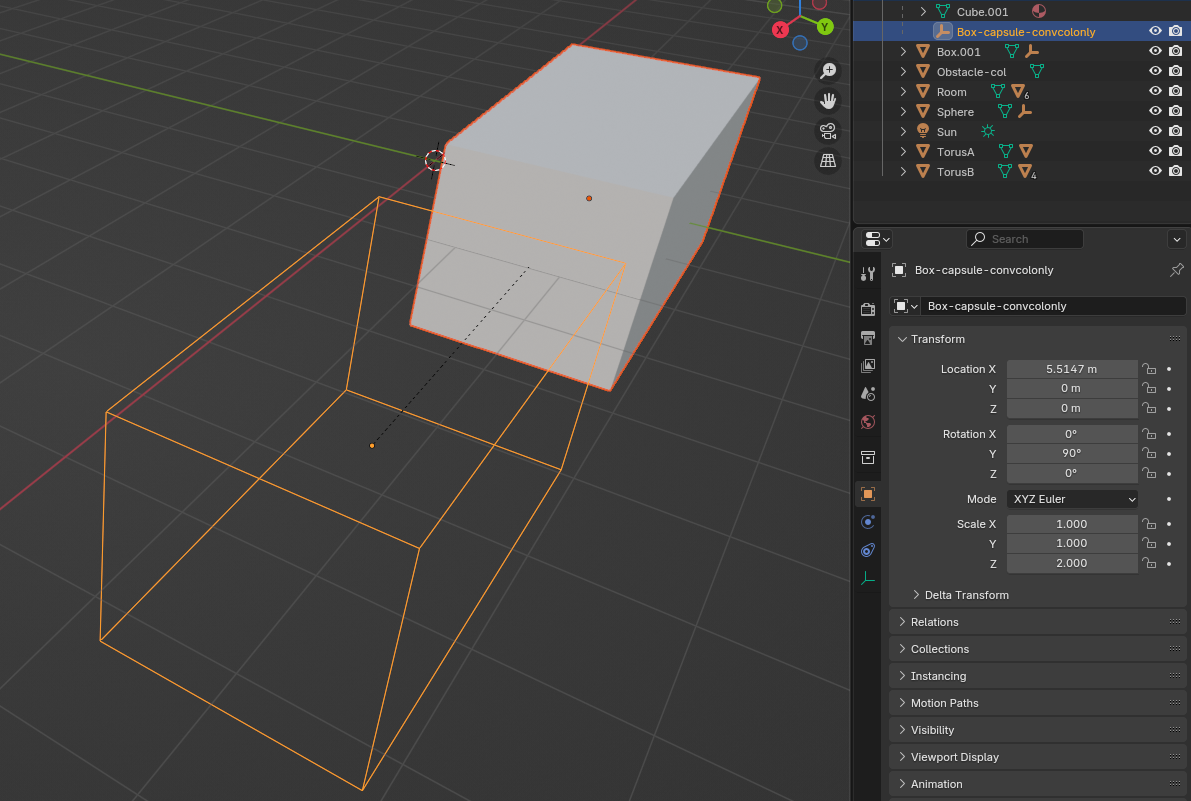Viewport: 1191px width, 801px height.
Task: Select Obstacle-col in the outliner
Action: (x=971, y=72)
